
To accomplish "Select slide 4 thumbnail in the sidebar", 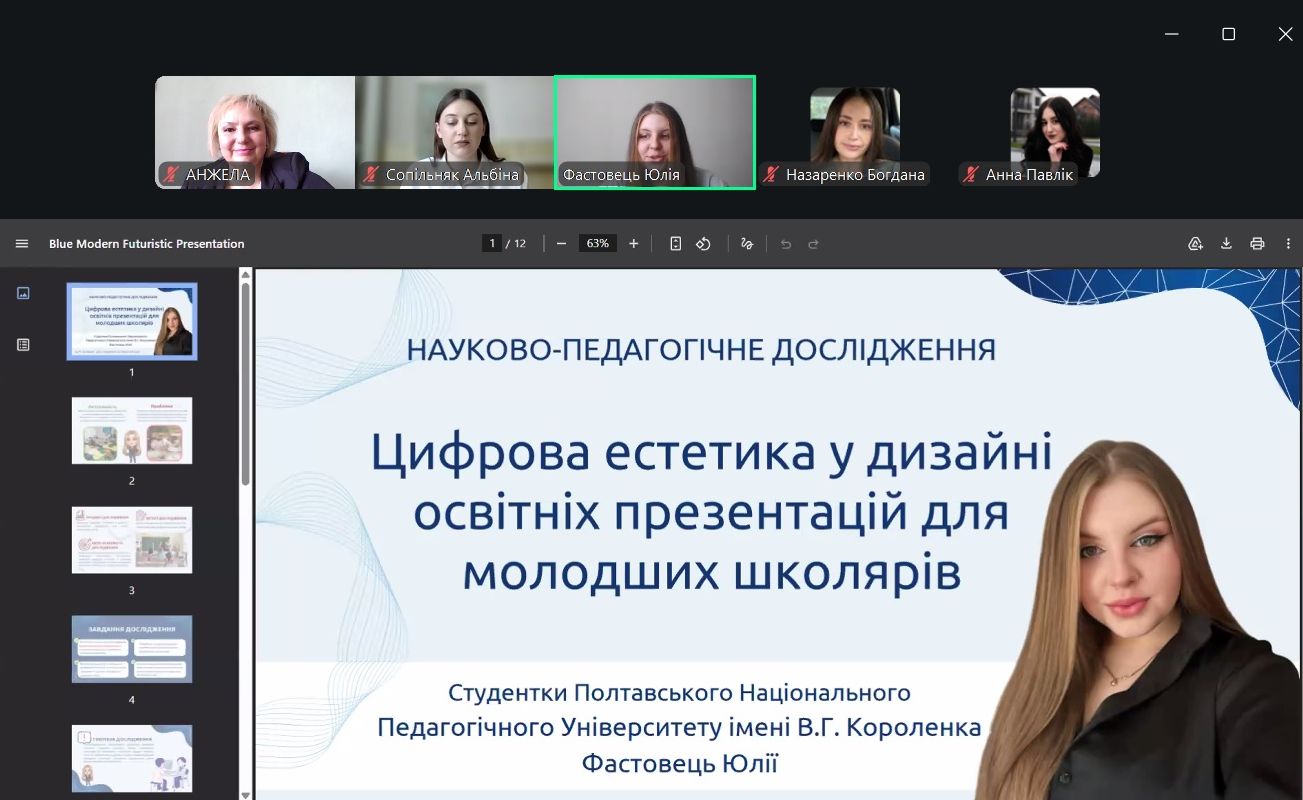I will coord(132,649).
